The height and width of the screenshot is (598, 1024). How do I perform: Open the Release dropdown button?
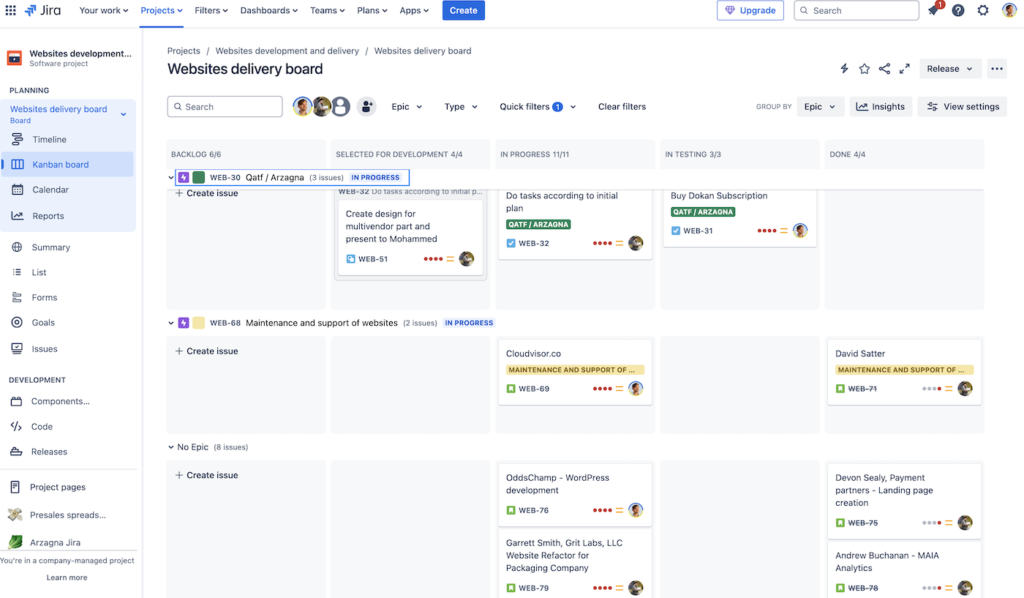point(950,69)
